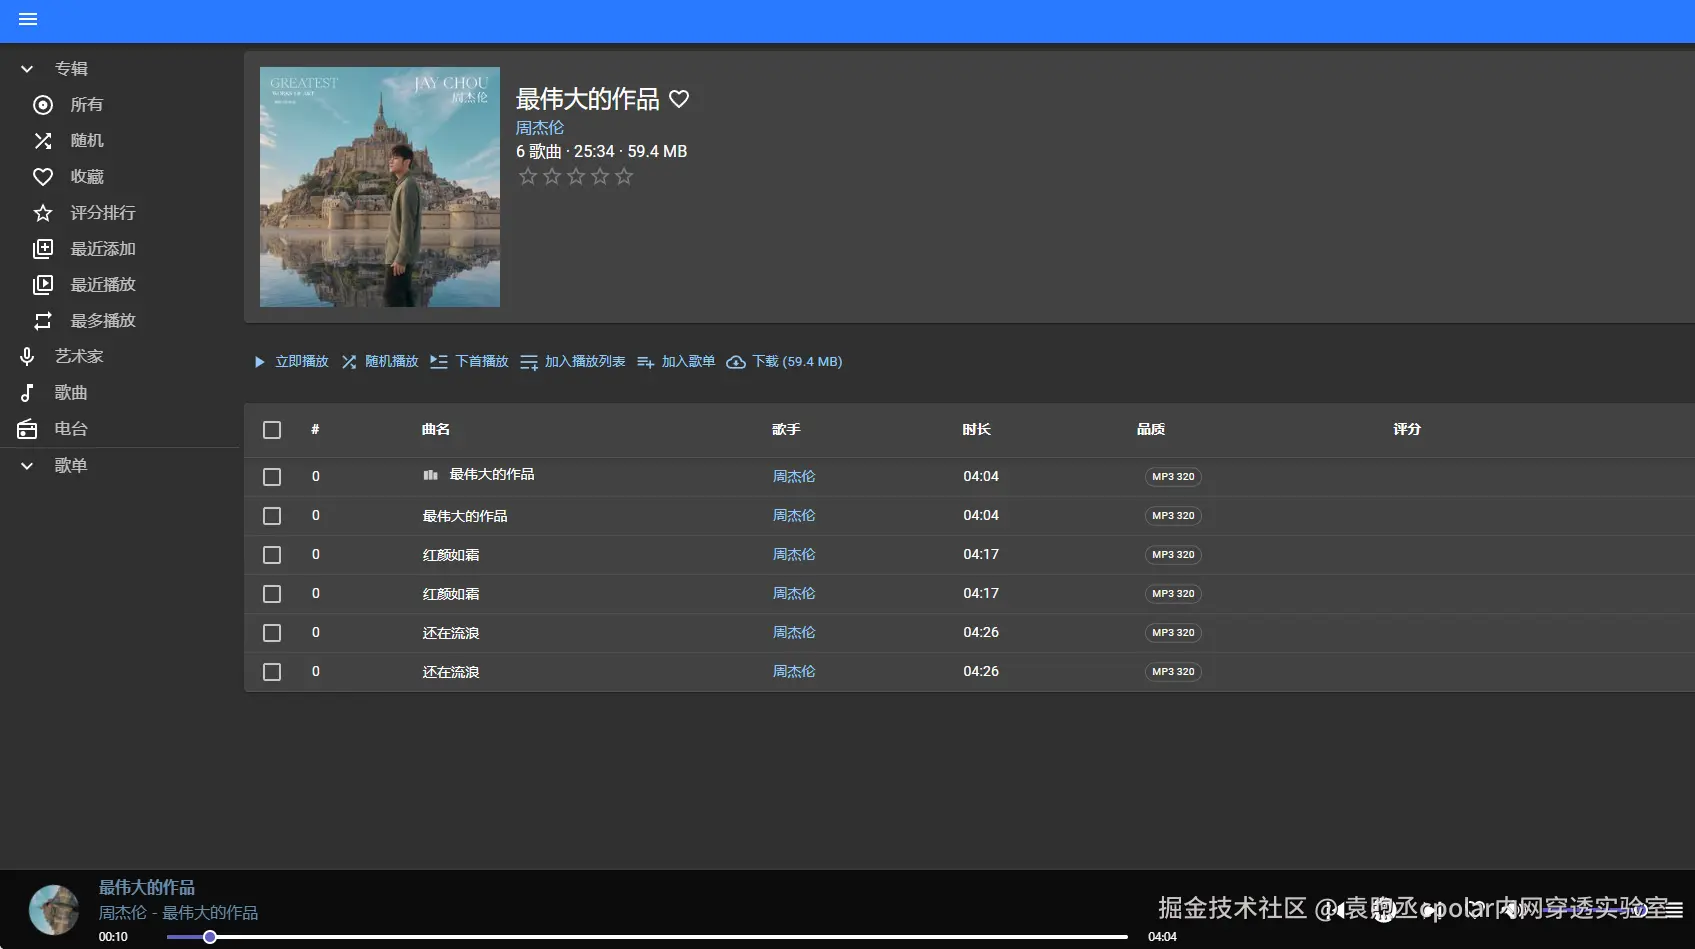Download album via 下载 (59.4 MB)
1695x949 pixels.
click(785, 362)
